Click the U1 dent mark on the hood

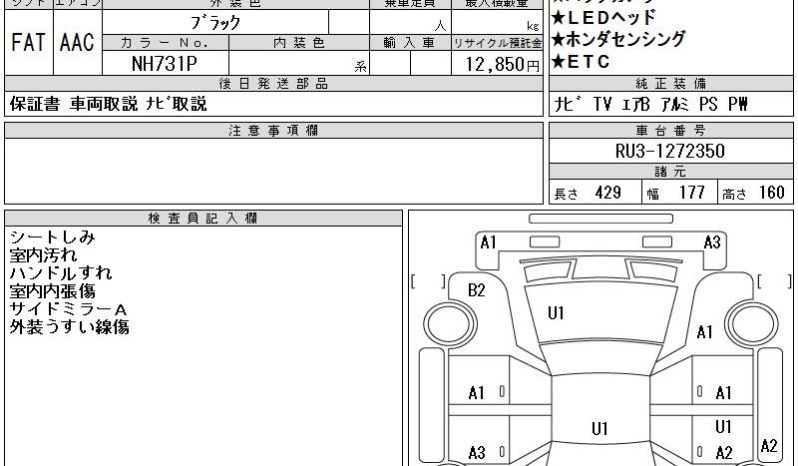click(556, 314)
